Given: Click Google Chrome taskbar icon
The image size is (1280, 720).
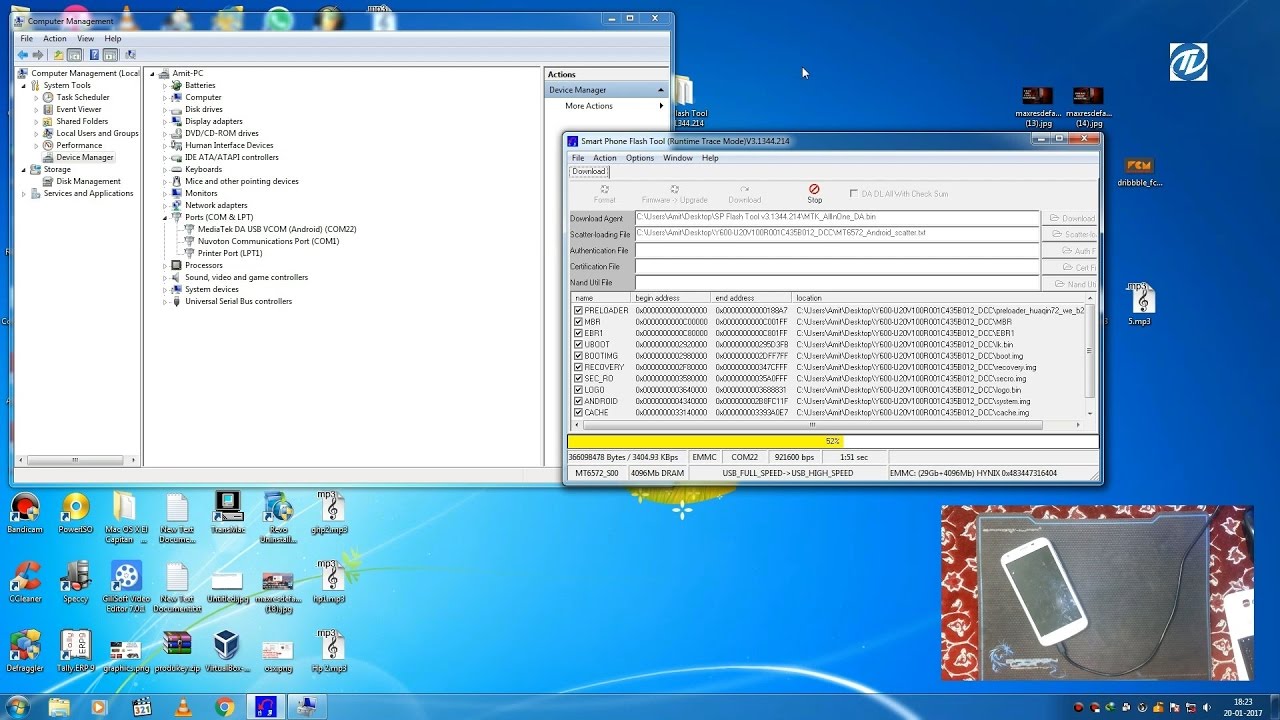Looking at the screenshot, I should [225, 707].
